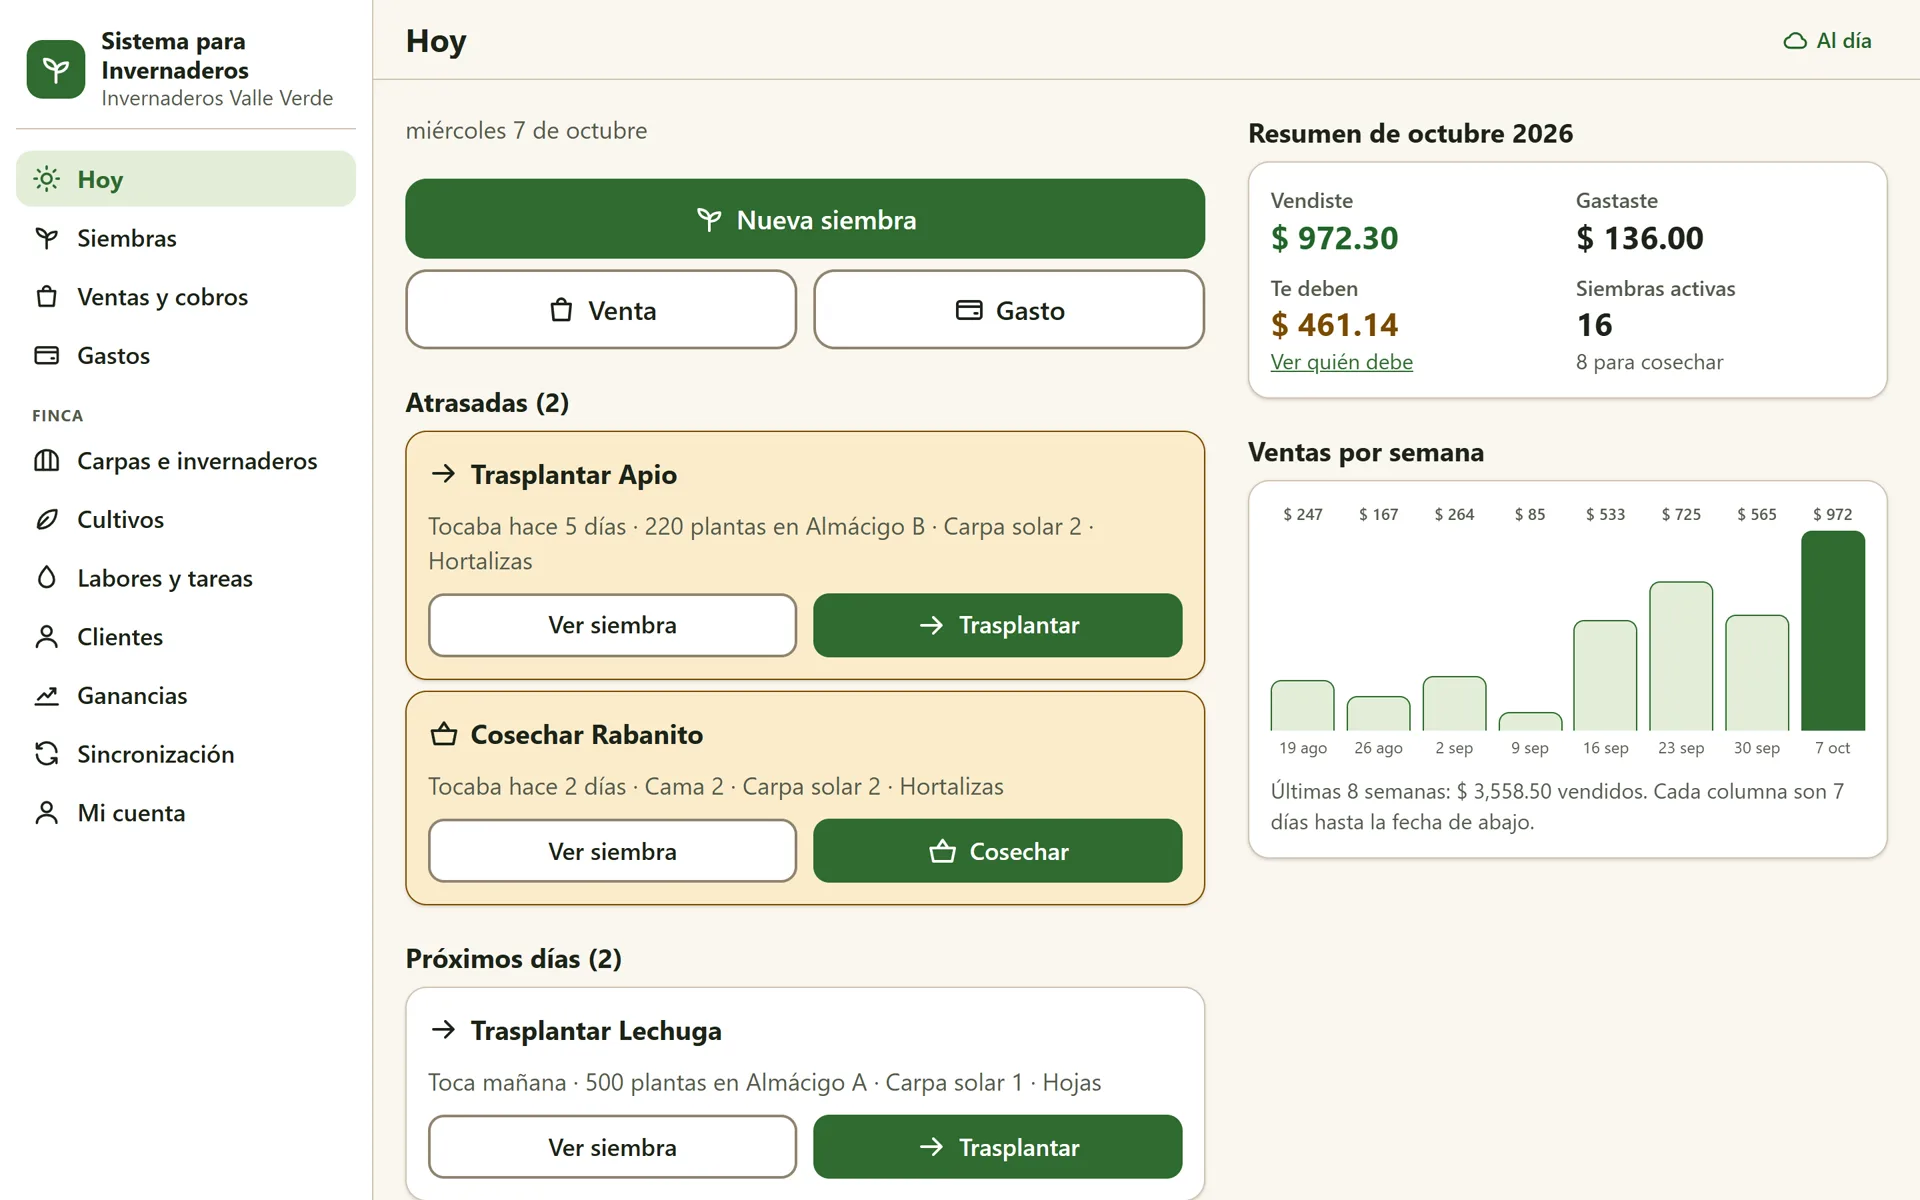
Task: Open the Ganancias page
Action: pyautogui.click(x=186, y=695)
